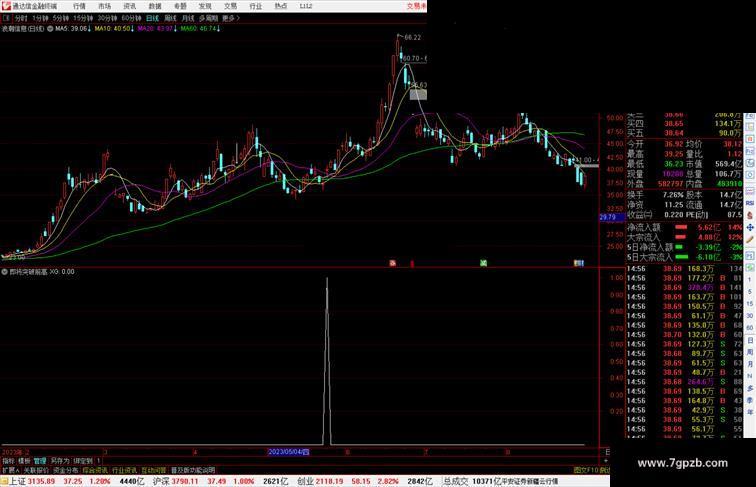The height and width of the screenshot is (487, 756).
Task: Click the 绑定到 button
Action: (x=82, y=461)
